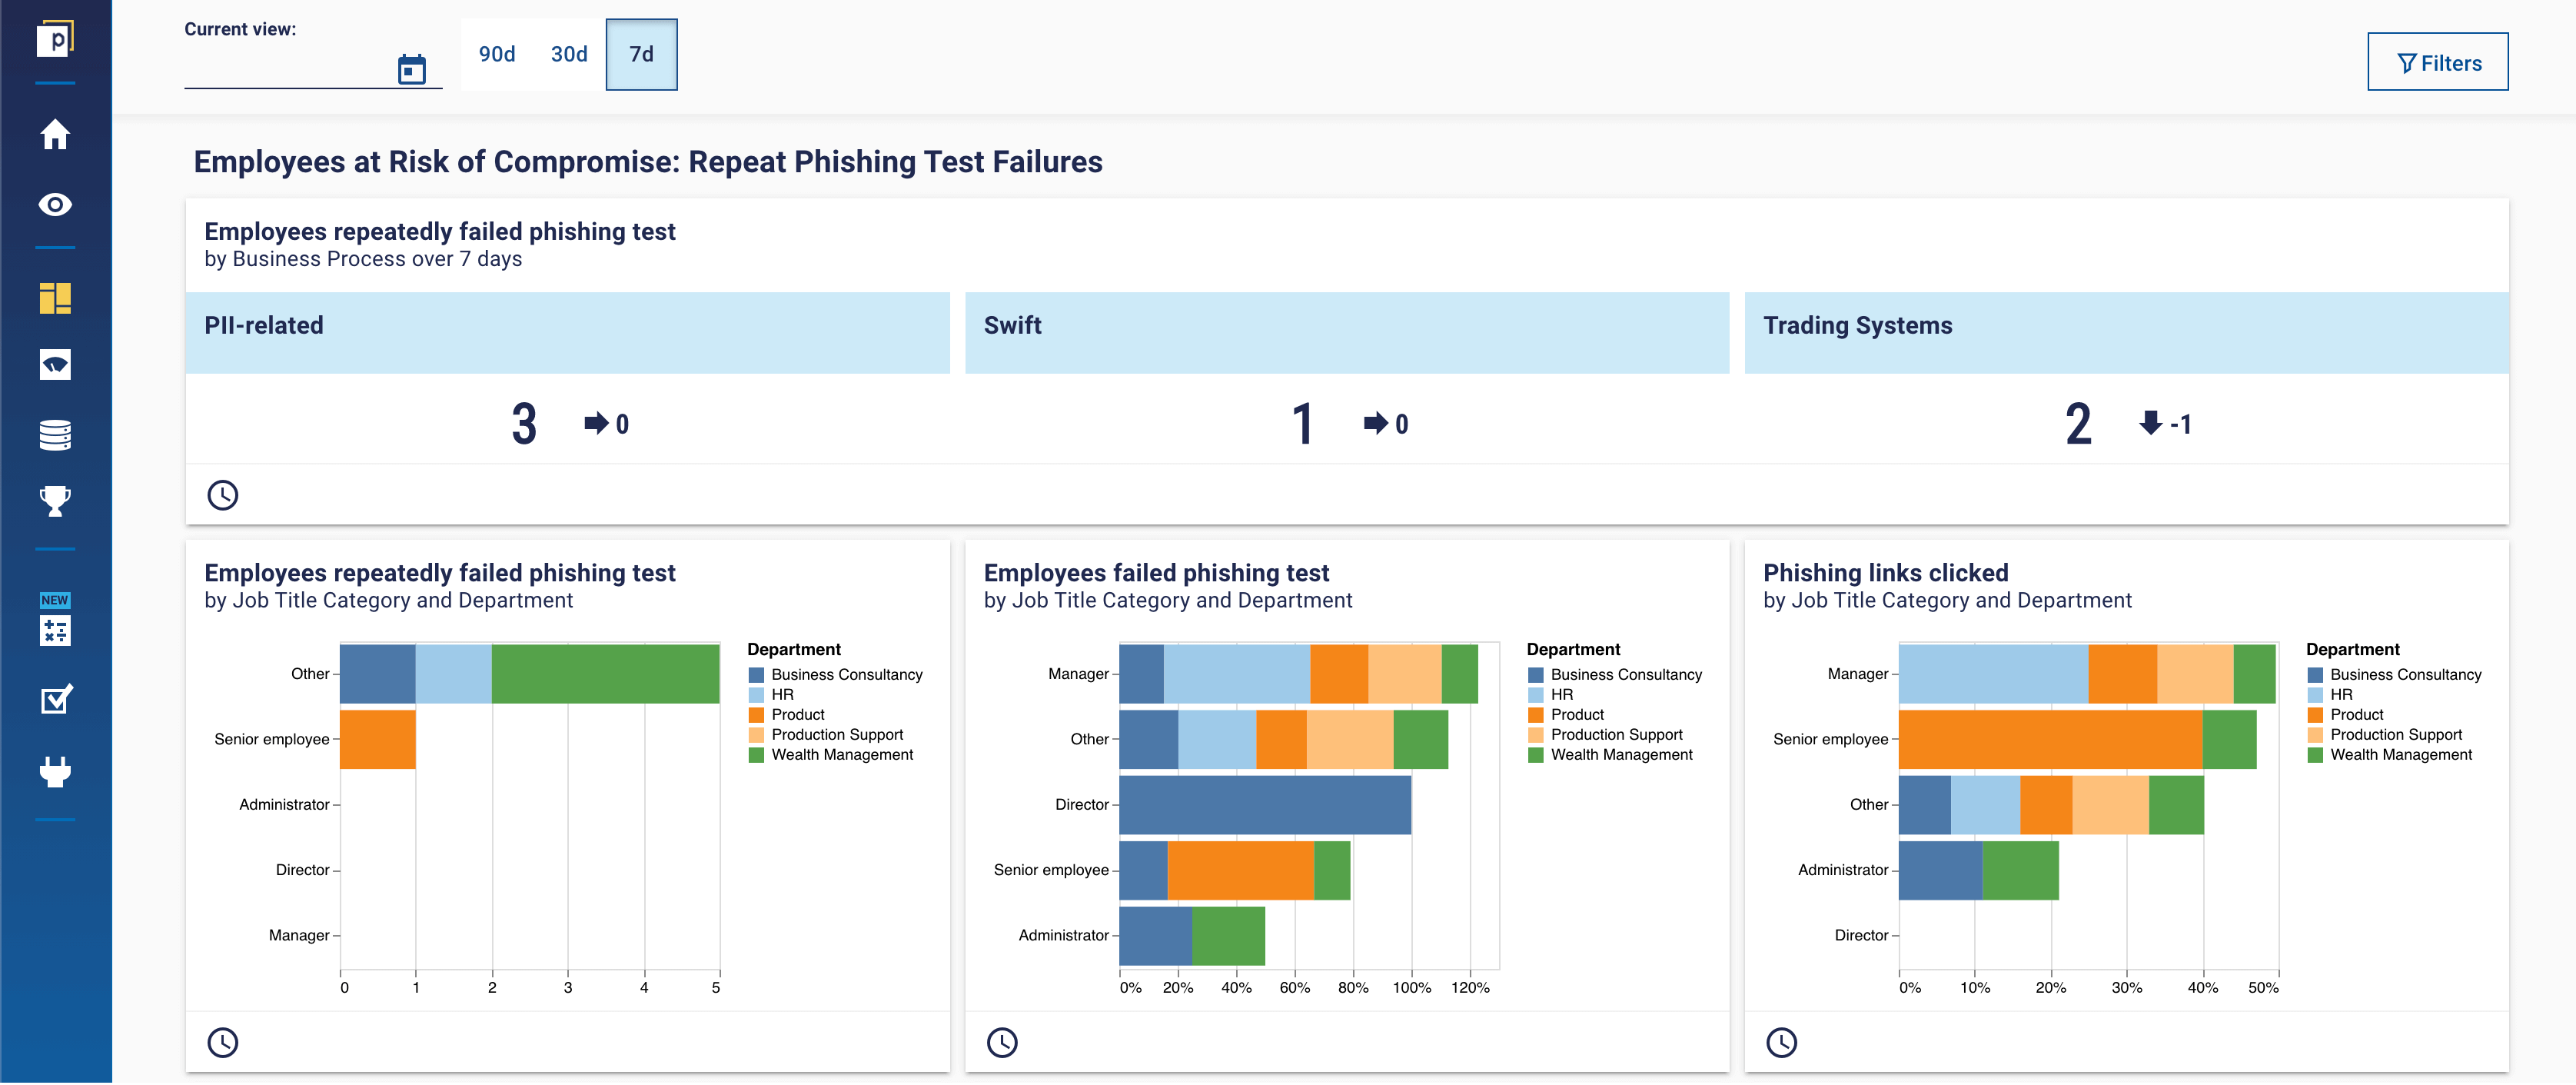Click the clock icon under the PII-related panel
Screen dimensions: 2576x1085
[223, 495]
